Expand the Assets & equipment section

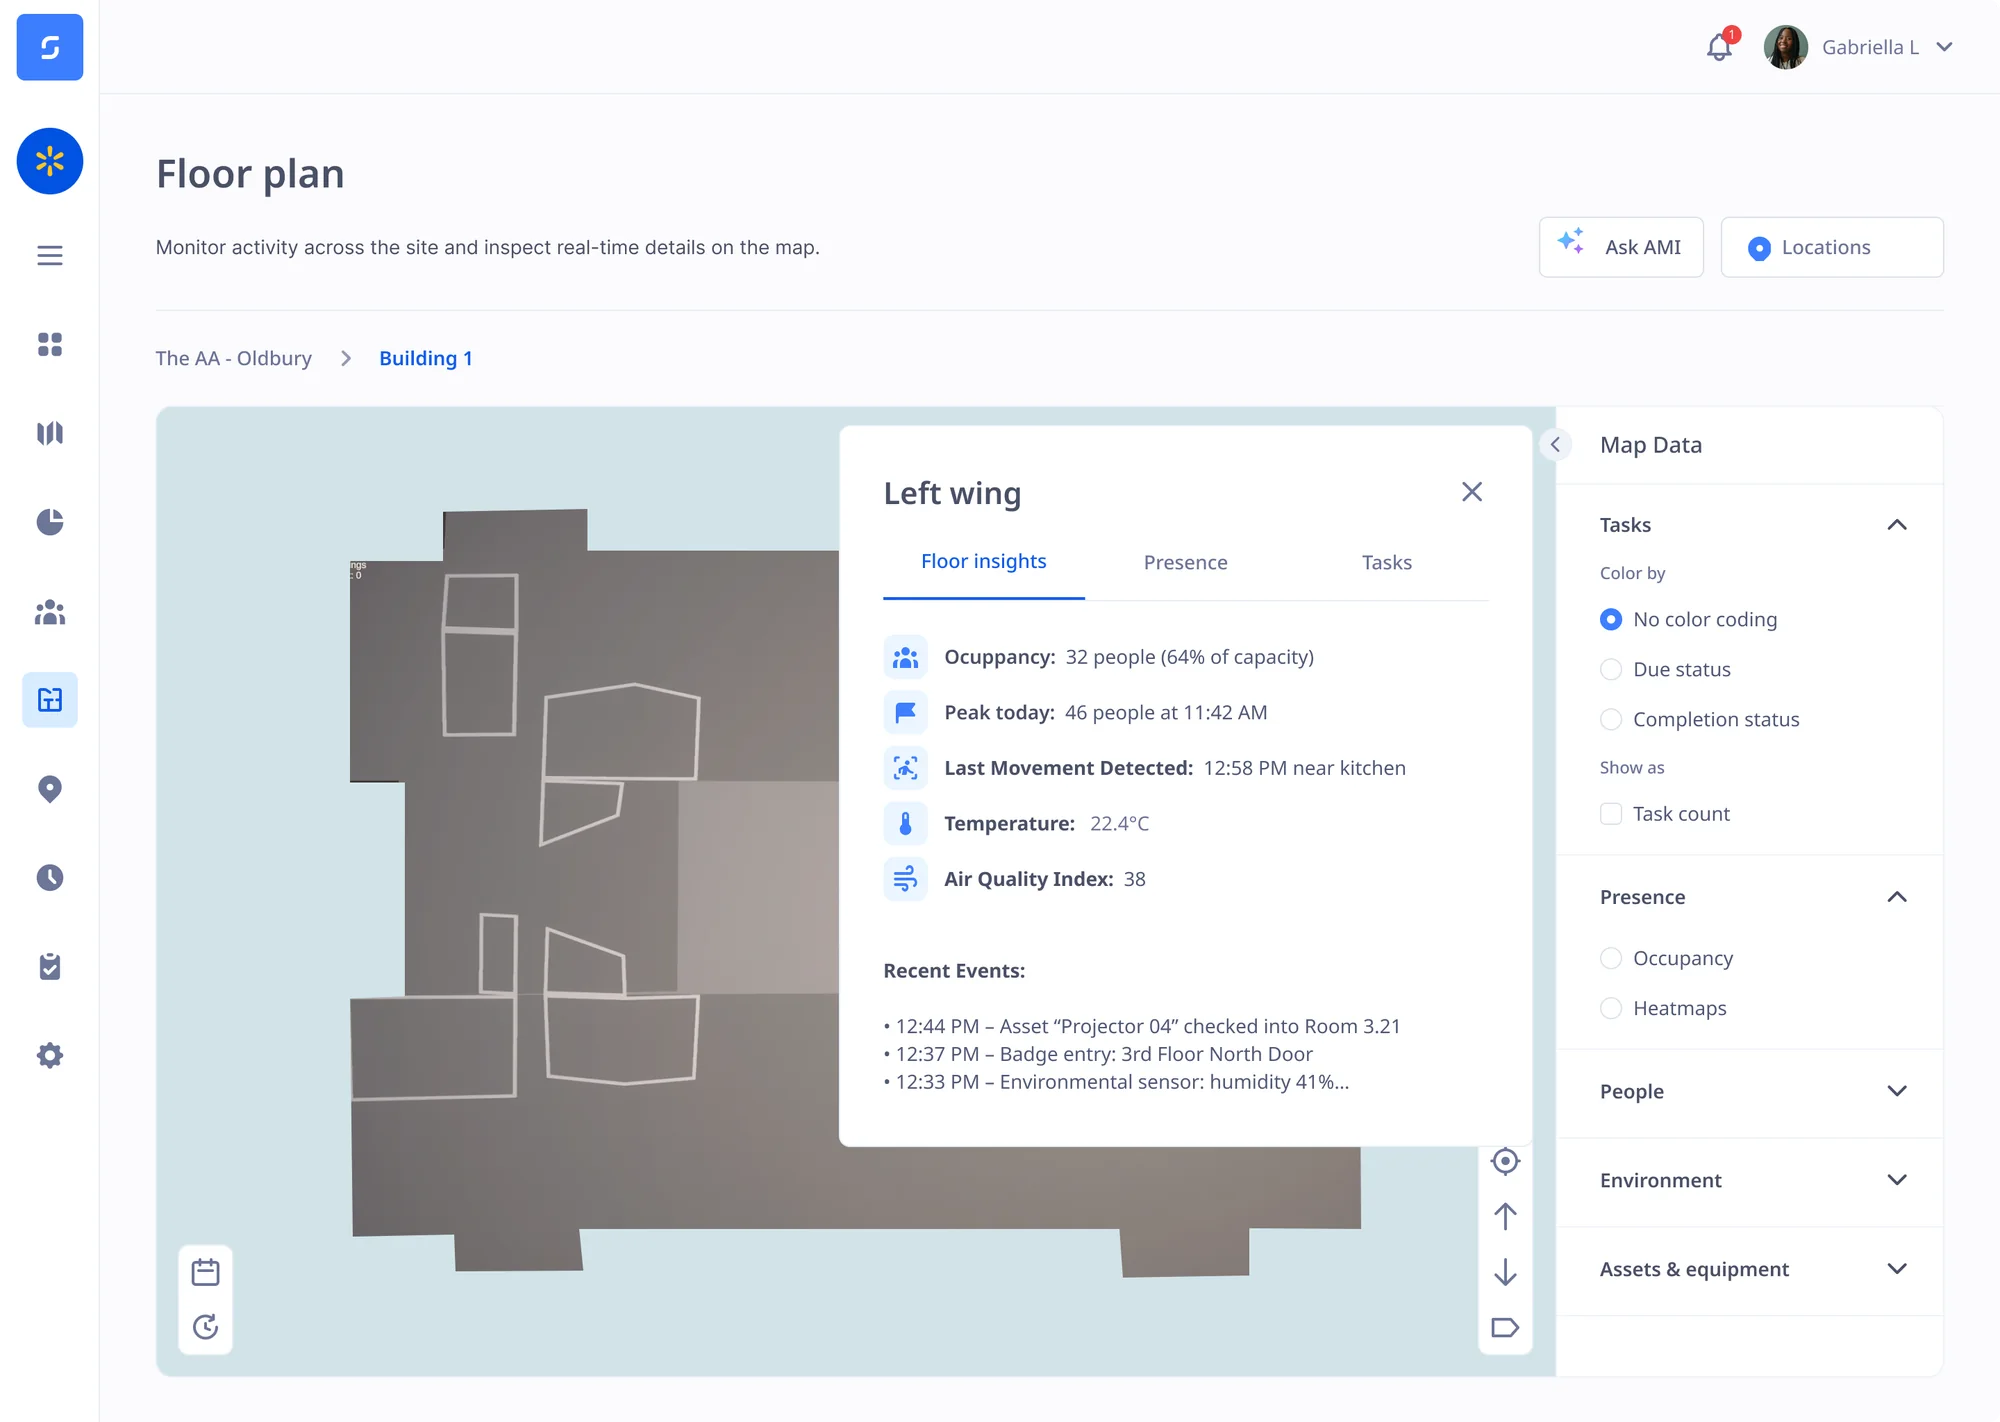click(x=1897, y=1269)
